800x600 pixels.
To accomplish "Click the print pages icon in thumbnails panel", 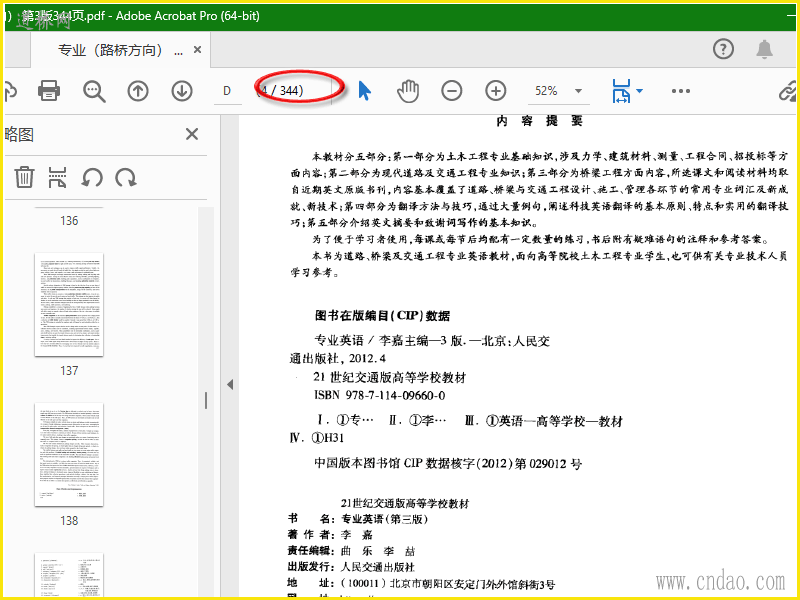I will [x=57, y=178].
